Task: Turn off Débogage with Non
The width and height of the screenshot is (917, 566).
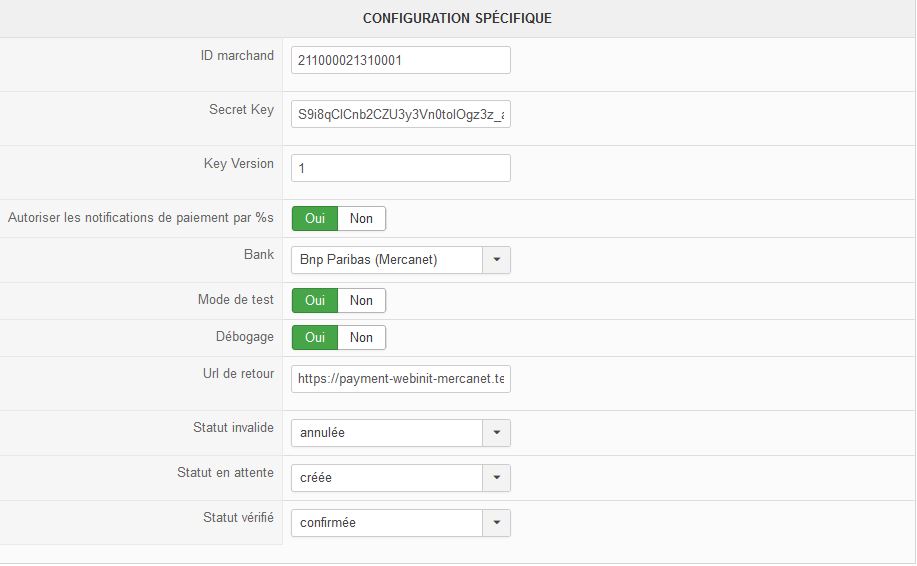Action: pyautogui.click(x=361, y=338)
